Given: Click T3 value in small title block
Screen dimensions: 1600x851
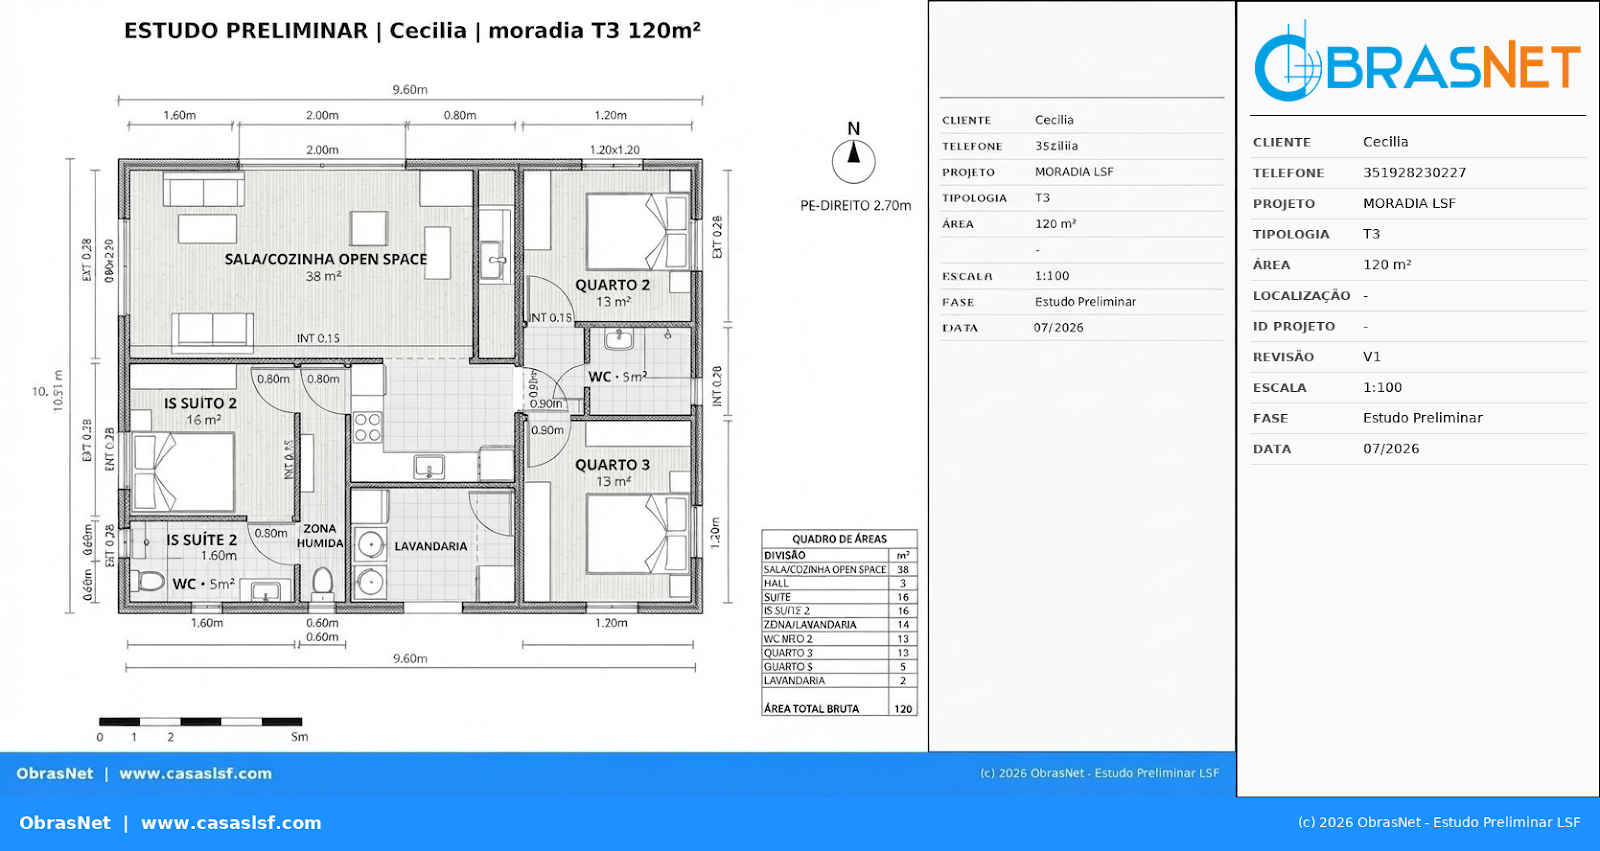Looking at the screenshot, I should point(1042,198).
